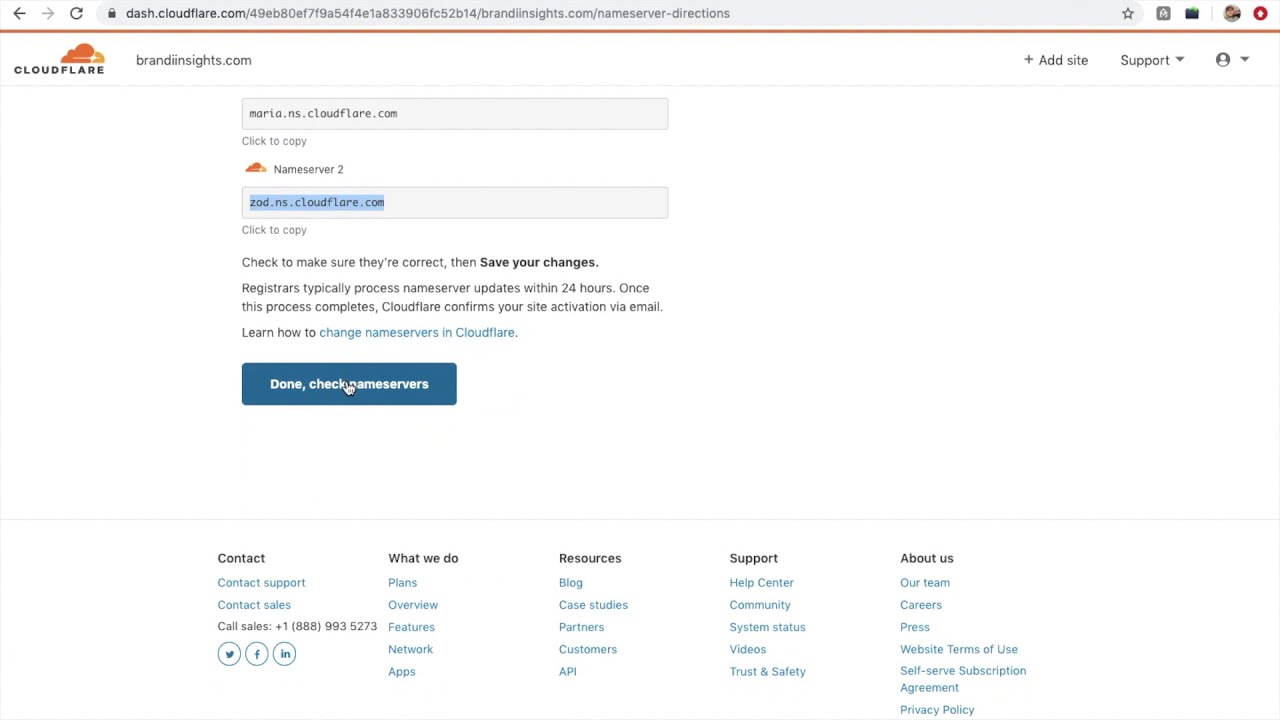Open API footer link
This screenshot has height=720, width=1280.
(x=567, y=671)
